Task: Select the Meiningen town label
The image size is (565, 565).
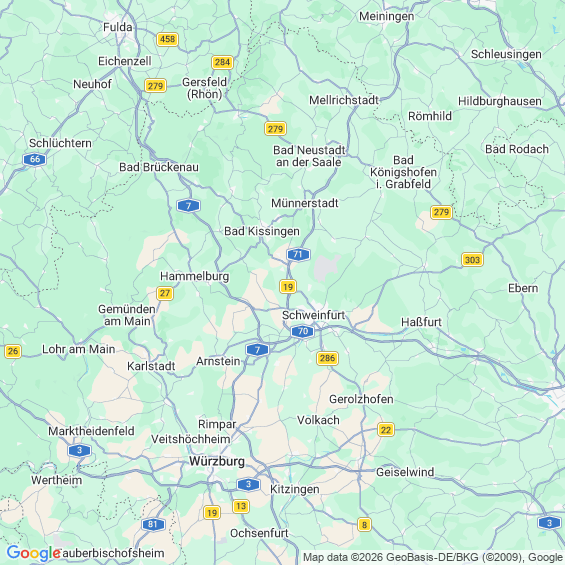Action: click(x=387, y=16)
